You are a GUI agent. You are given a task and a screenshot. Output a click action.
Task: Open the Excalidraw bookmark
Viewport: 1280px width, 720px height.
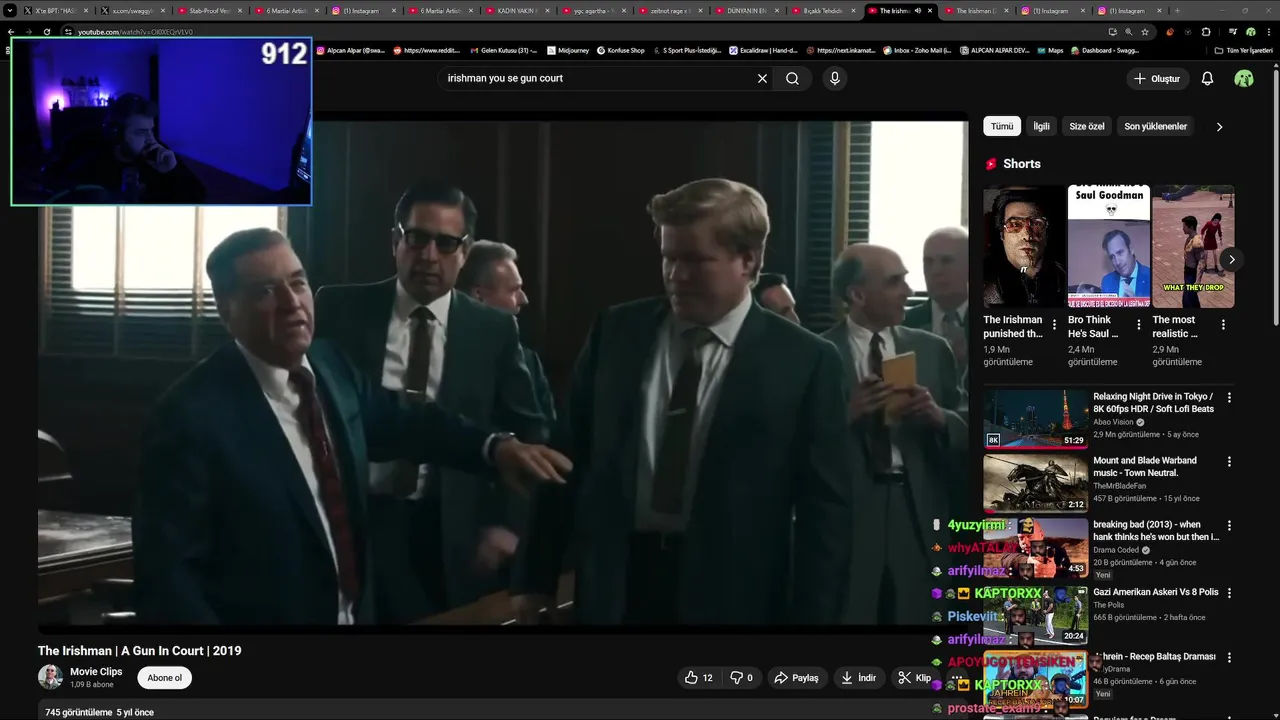763,50
